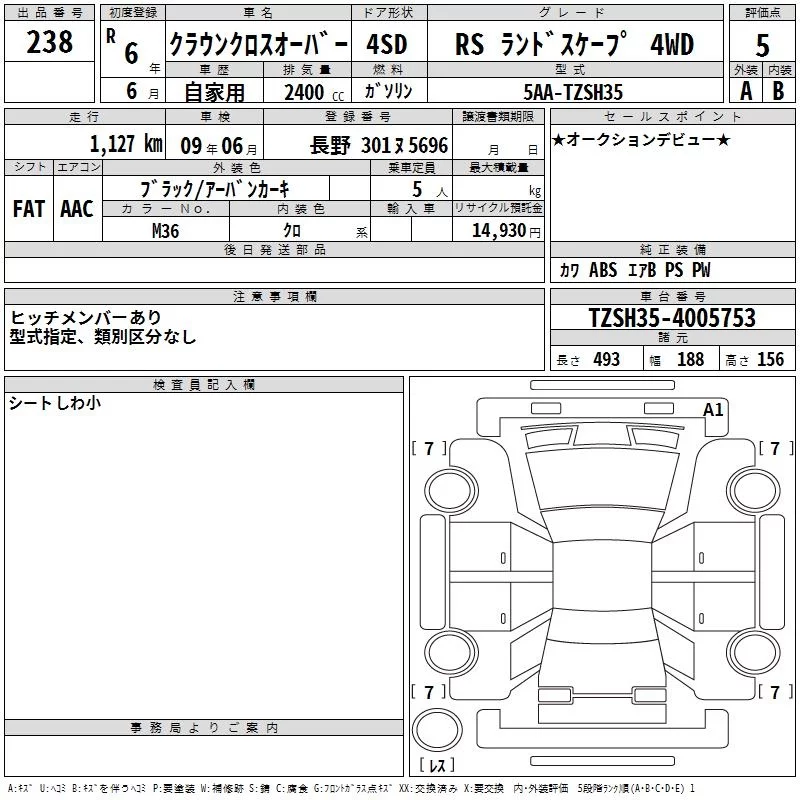800x800 pixels.
Task: Click air conditioner value AAC
Action: (77, 209)
